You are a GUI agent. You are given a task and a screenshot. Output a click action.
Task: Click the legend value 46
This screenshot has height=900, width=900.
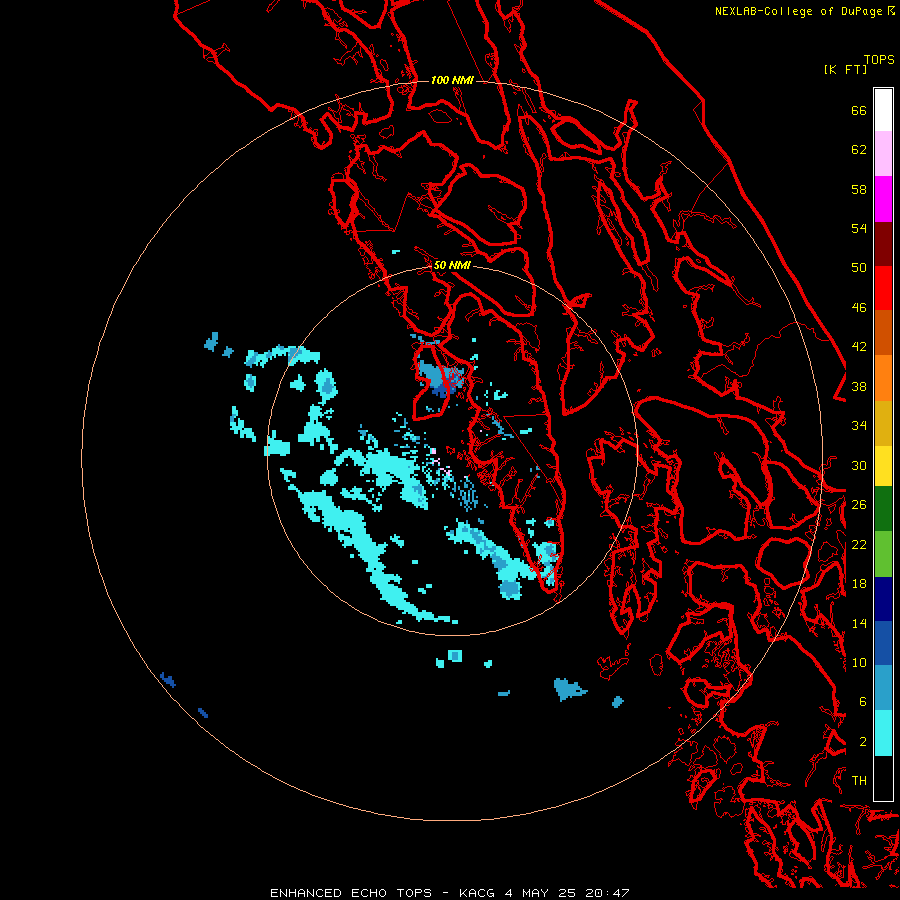tap(859, 308)
